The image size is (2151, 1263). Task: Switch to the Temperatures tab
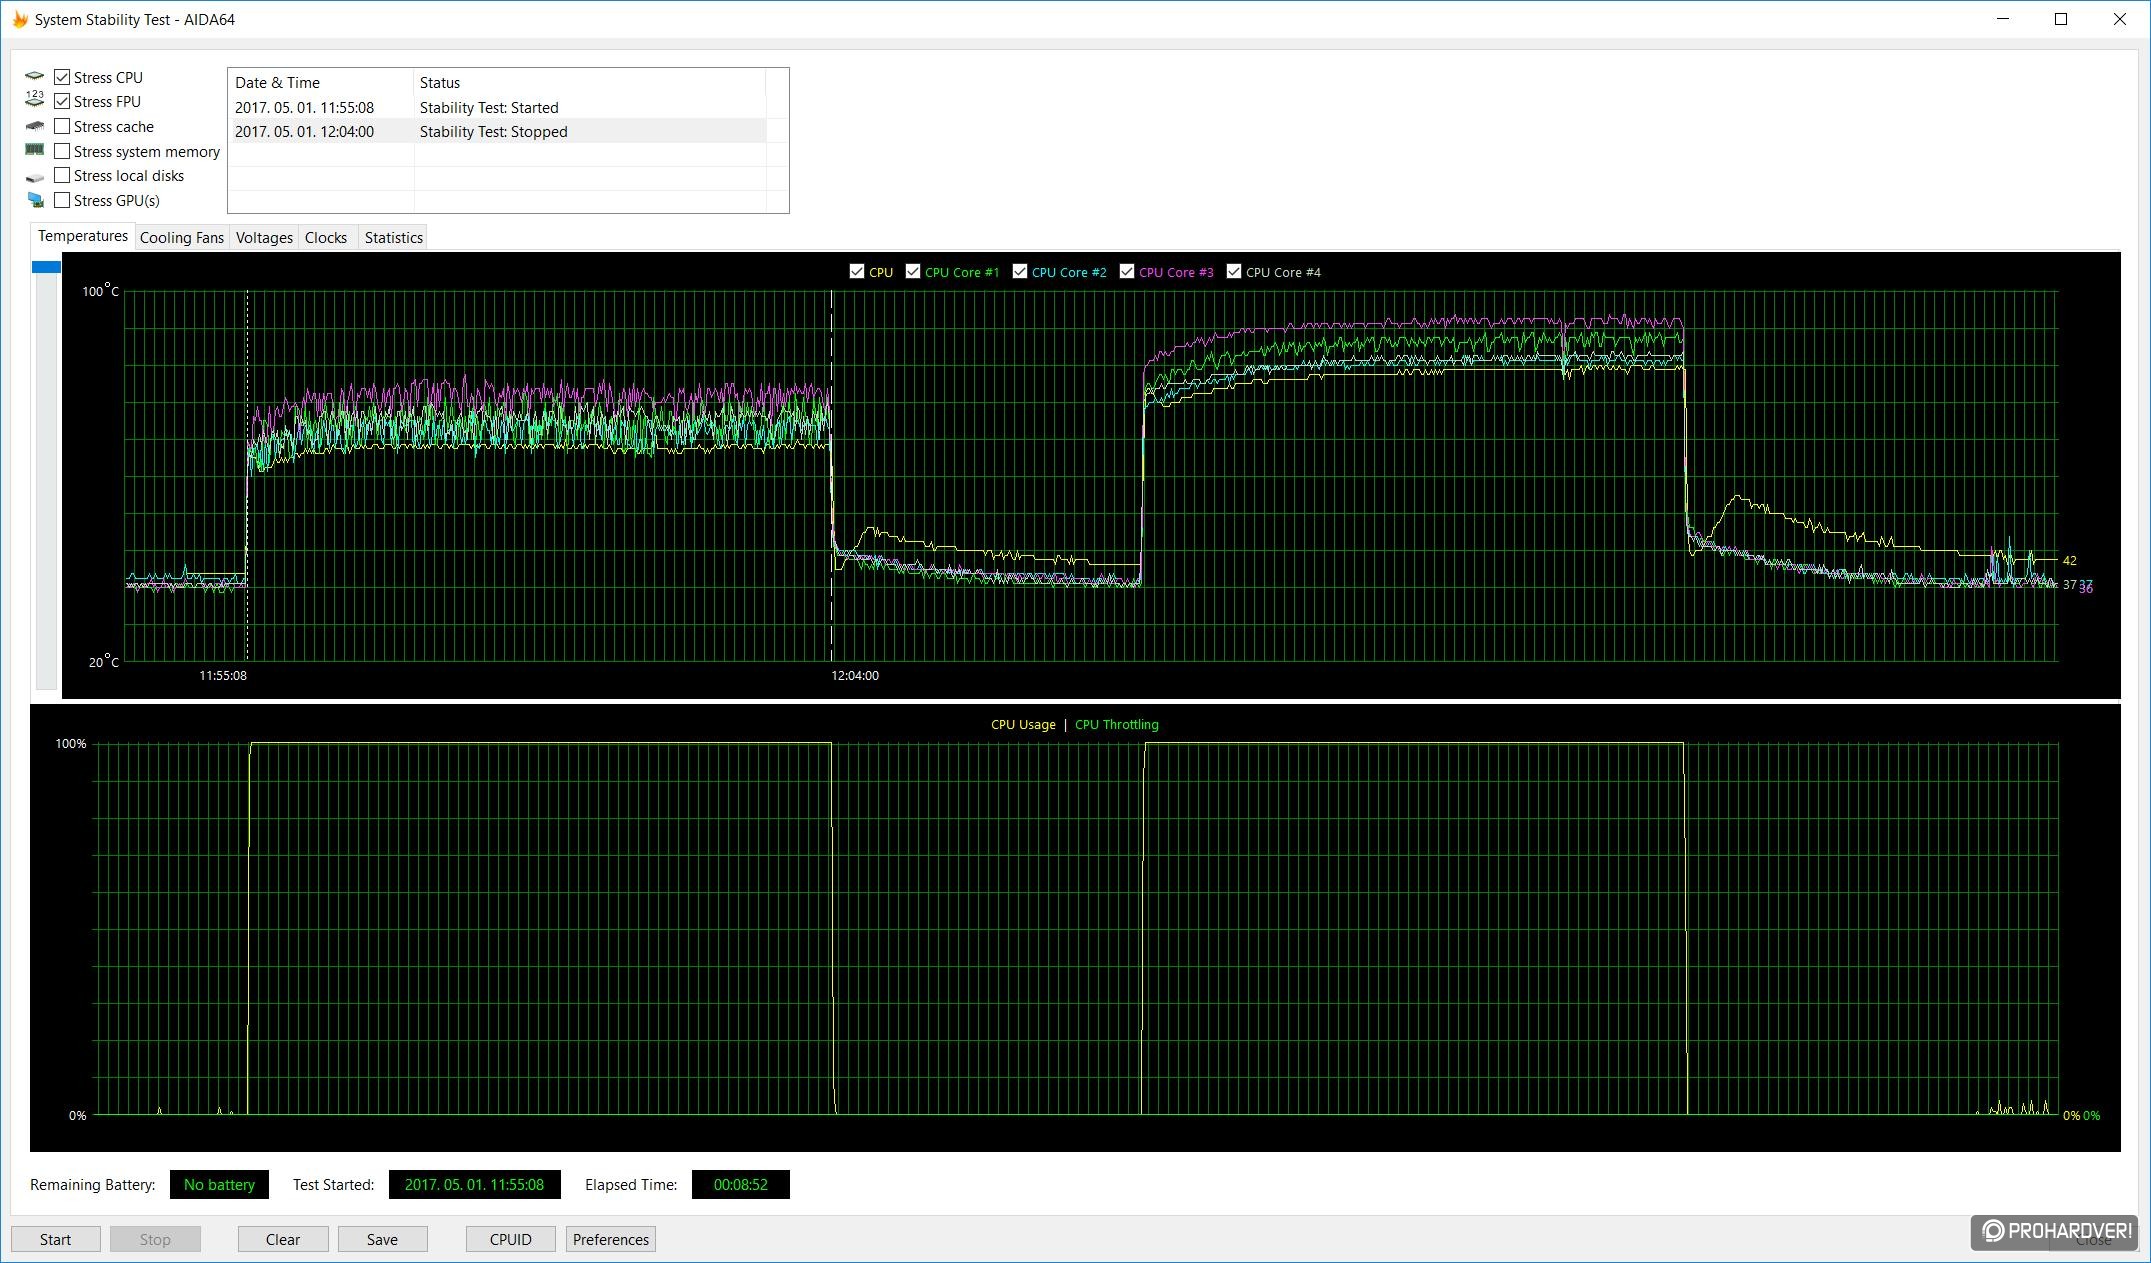point(83,236)
